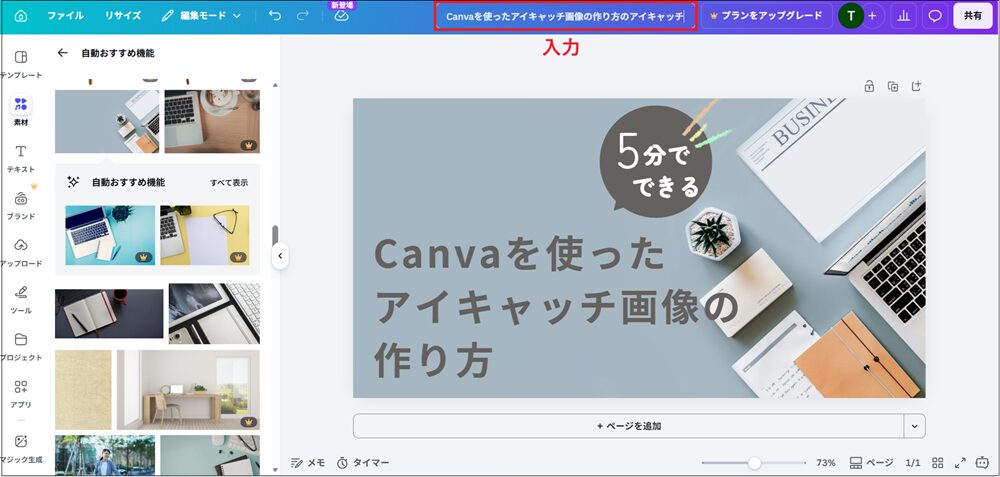The image size is (1000, 477).
Task: Undo the last action
Action: point(275,16)
